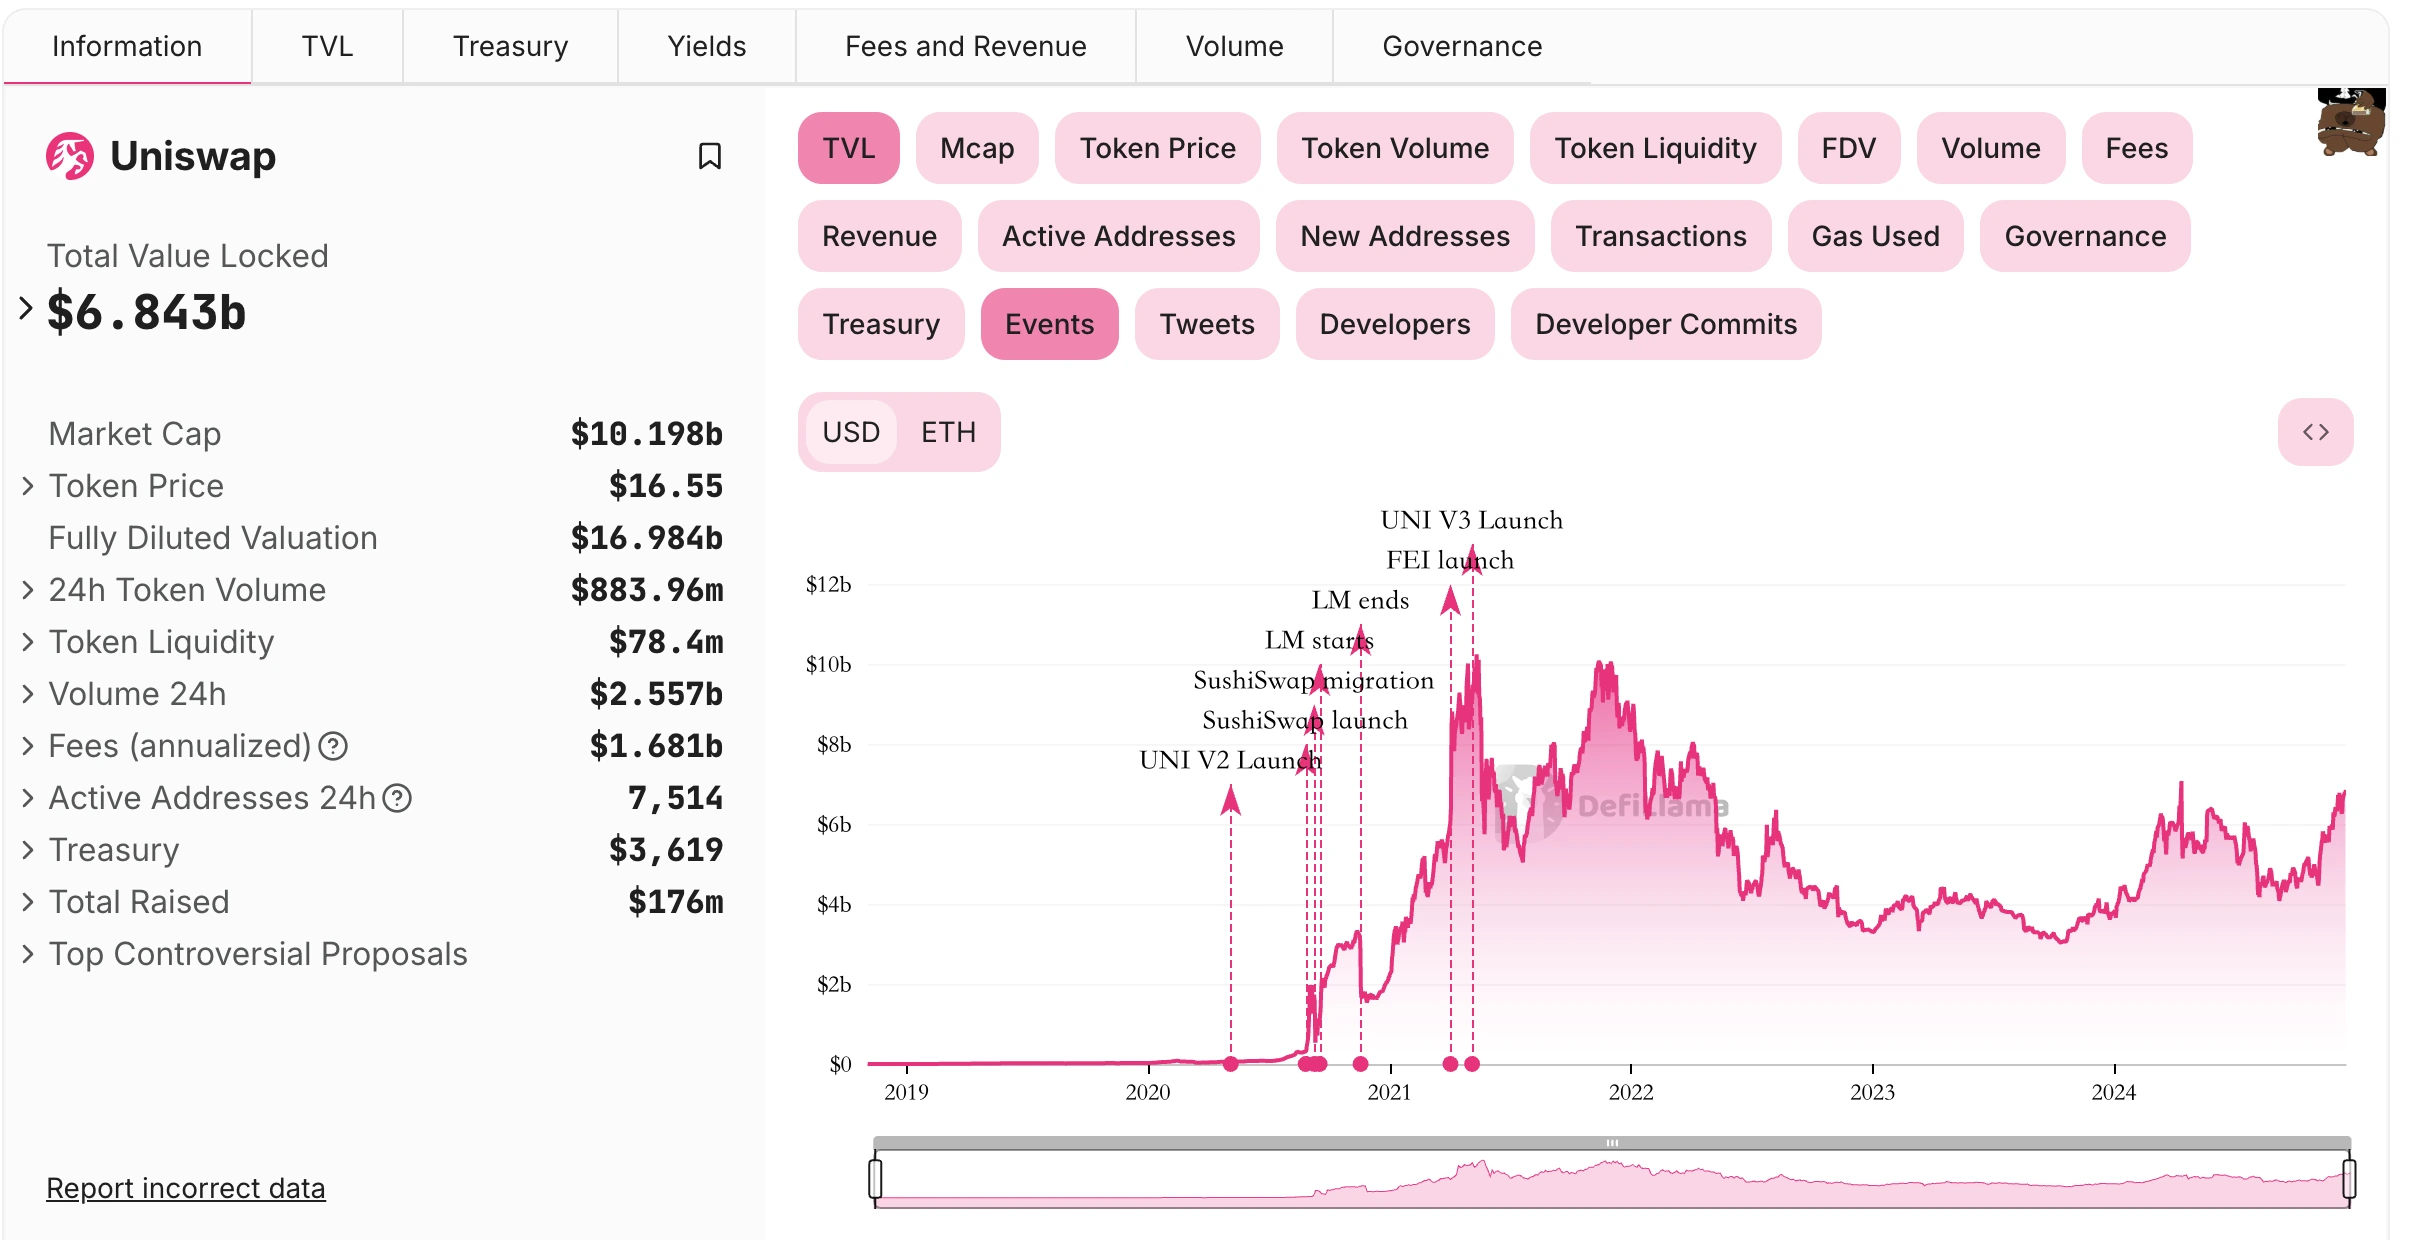Enable Token Volume on chart
The width and height of the screenshot is (2424, 1240).
pos(1395,148)
